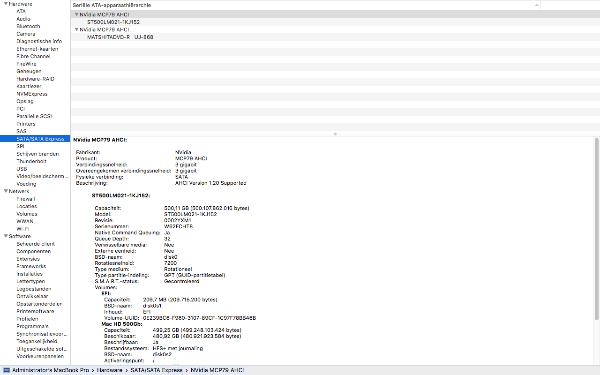Select Toegankelijkheid in sidebar
This screenshot has width=600, height=375.
coord(37,341)
